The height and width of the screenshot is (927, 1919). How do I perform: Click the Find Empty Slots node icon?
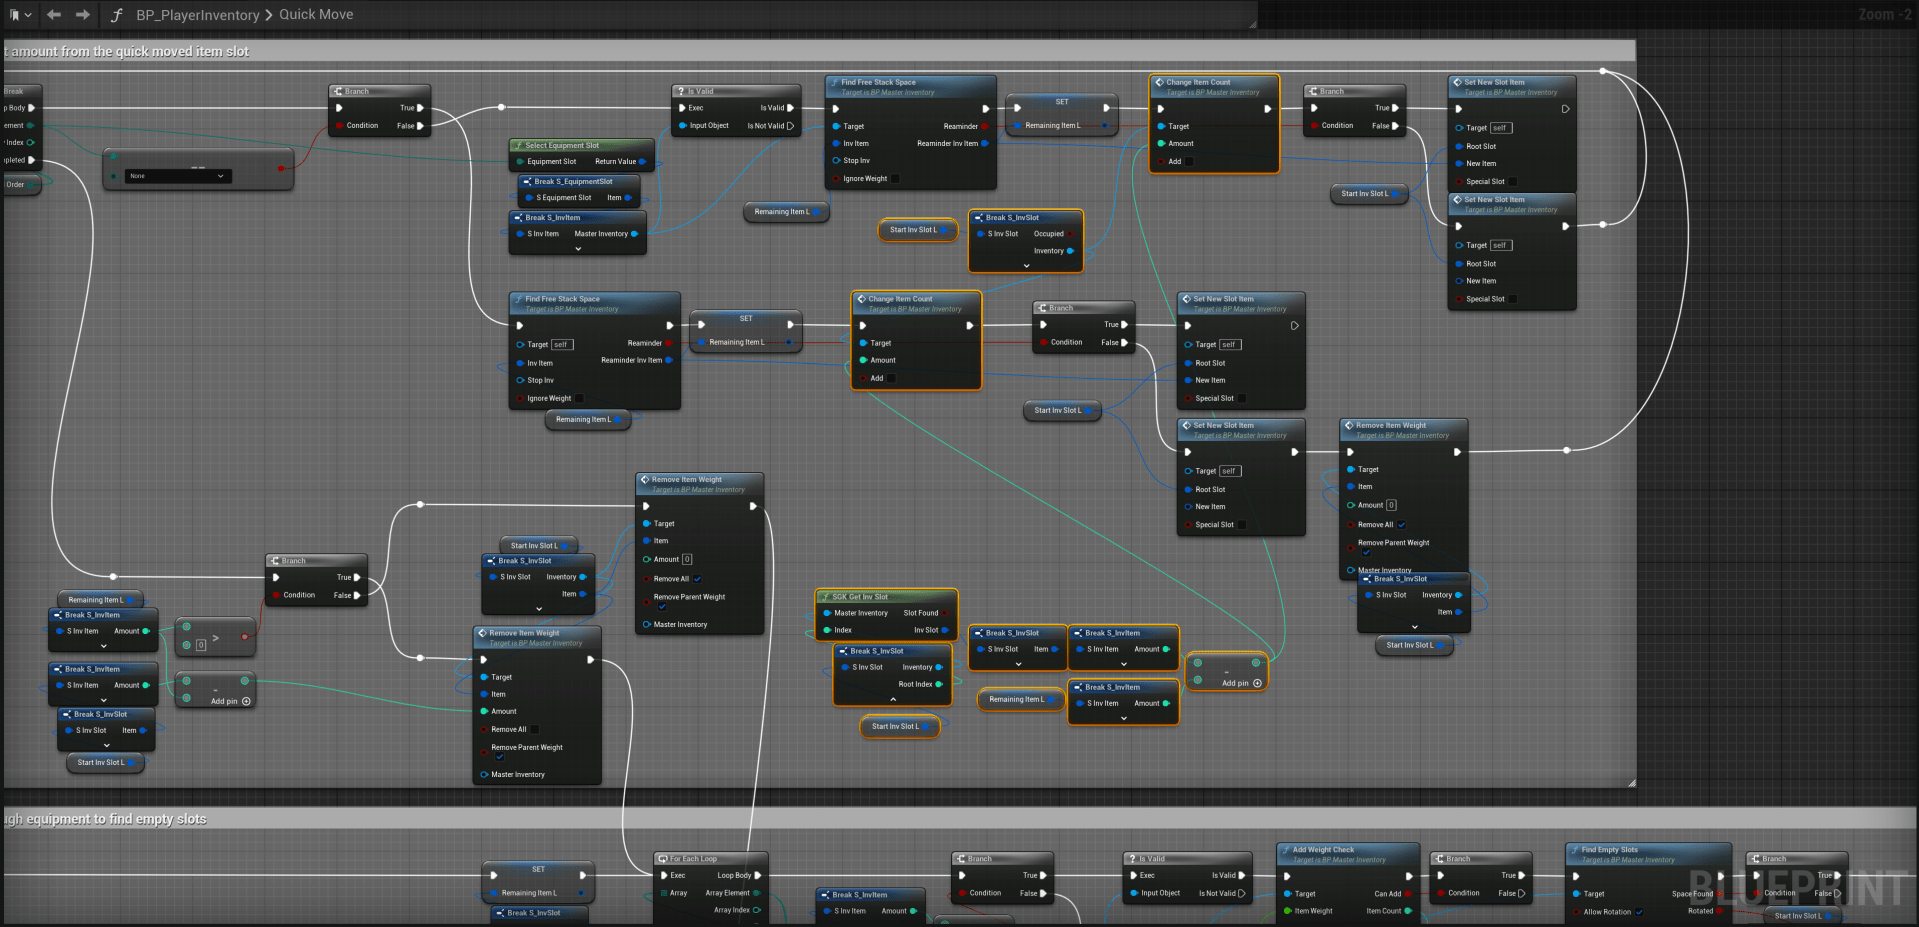(1575, 850)
